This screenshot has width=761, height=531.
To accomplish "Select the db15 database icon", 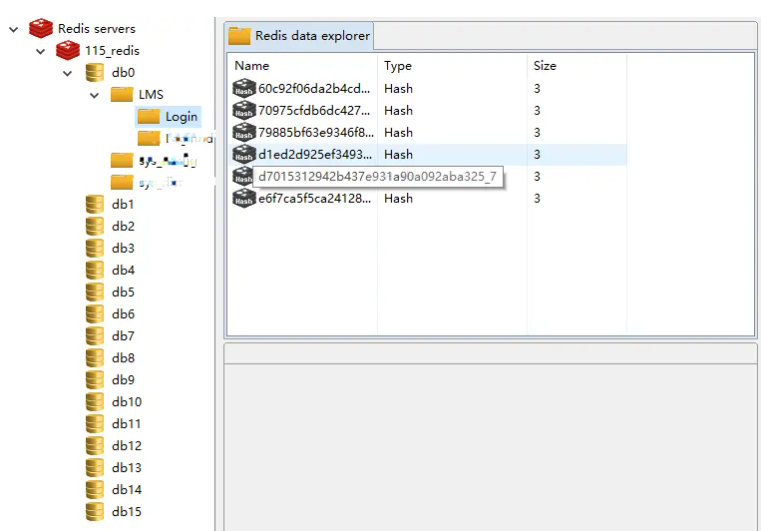I will tap(95, 512).
